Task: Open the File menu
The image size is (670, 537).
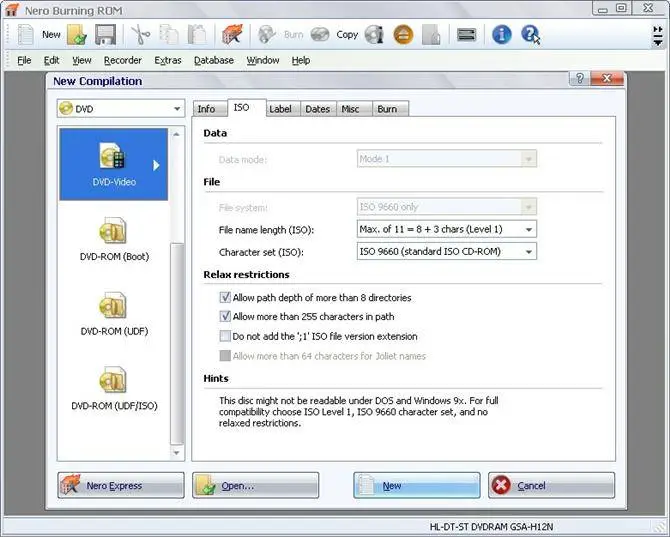Action: [24, 60]
